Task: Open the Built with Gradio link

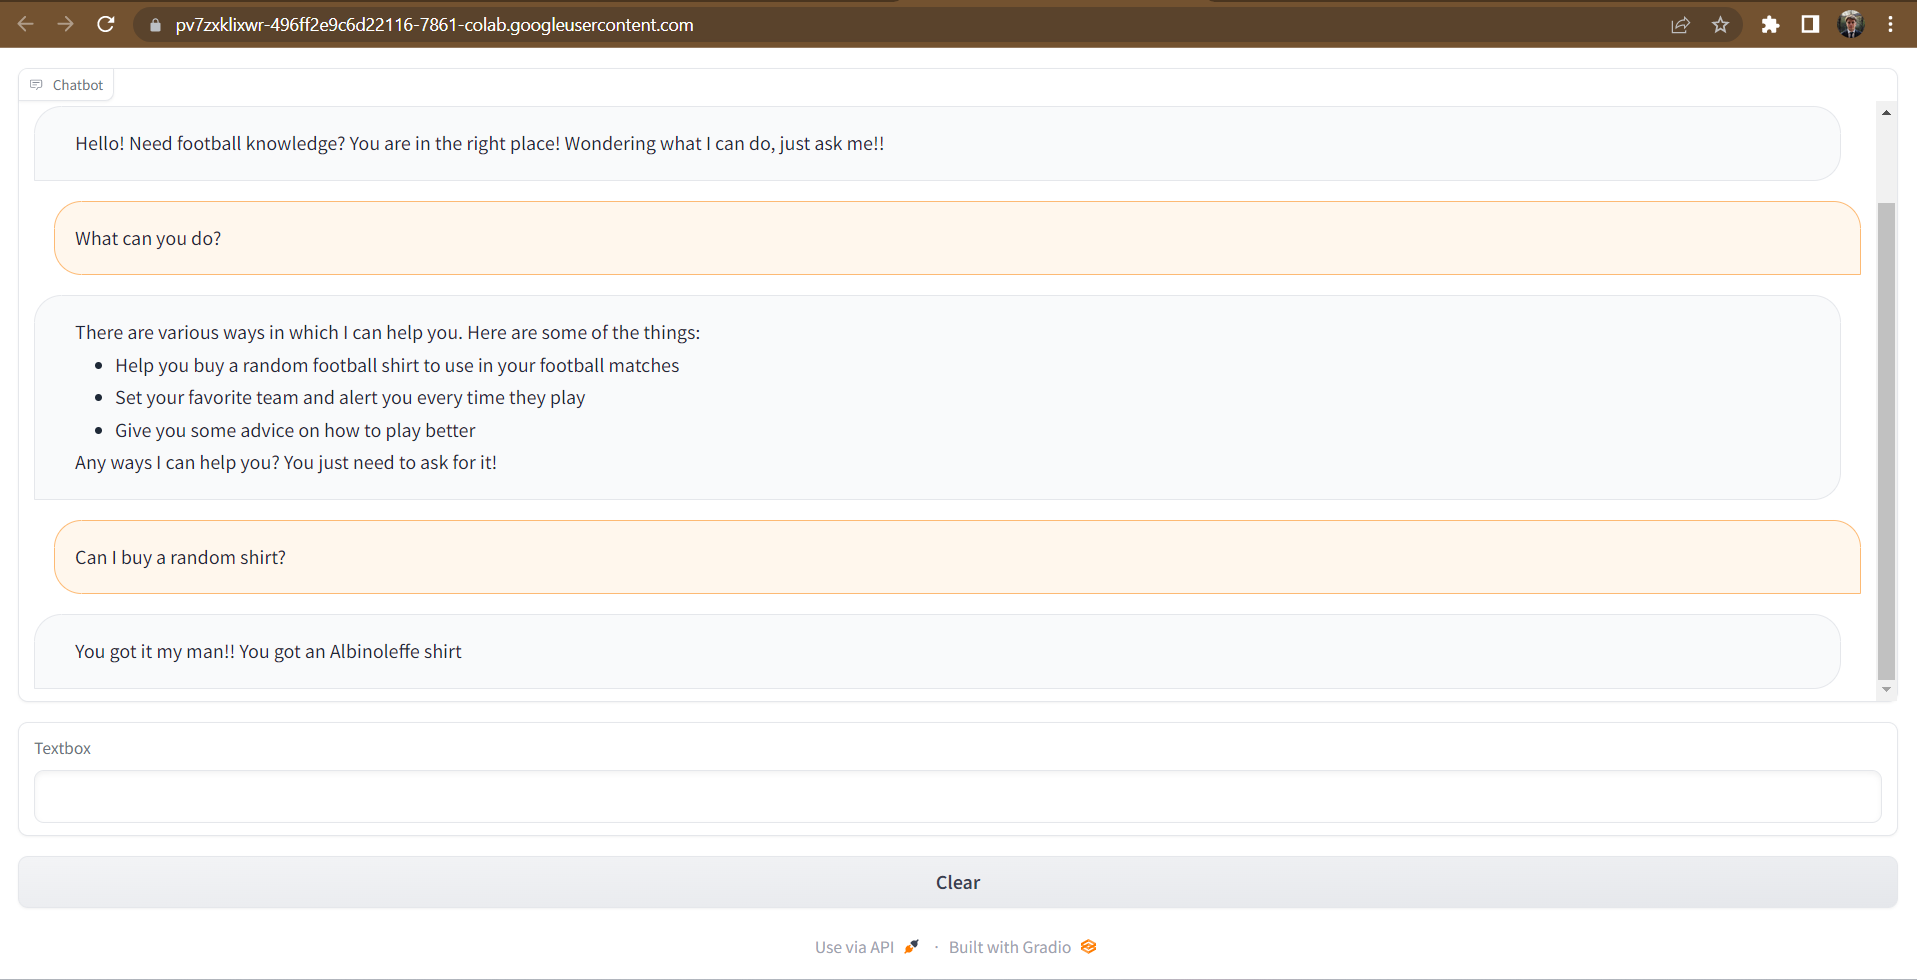Action: coord(1009,946)
